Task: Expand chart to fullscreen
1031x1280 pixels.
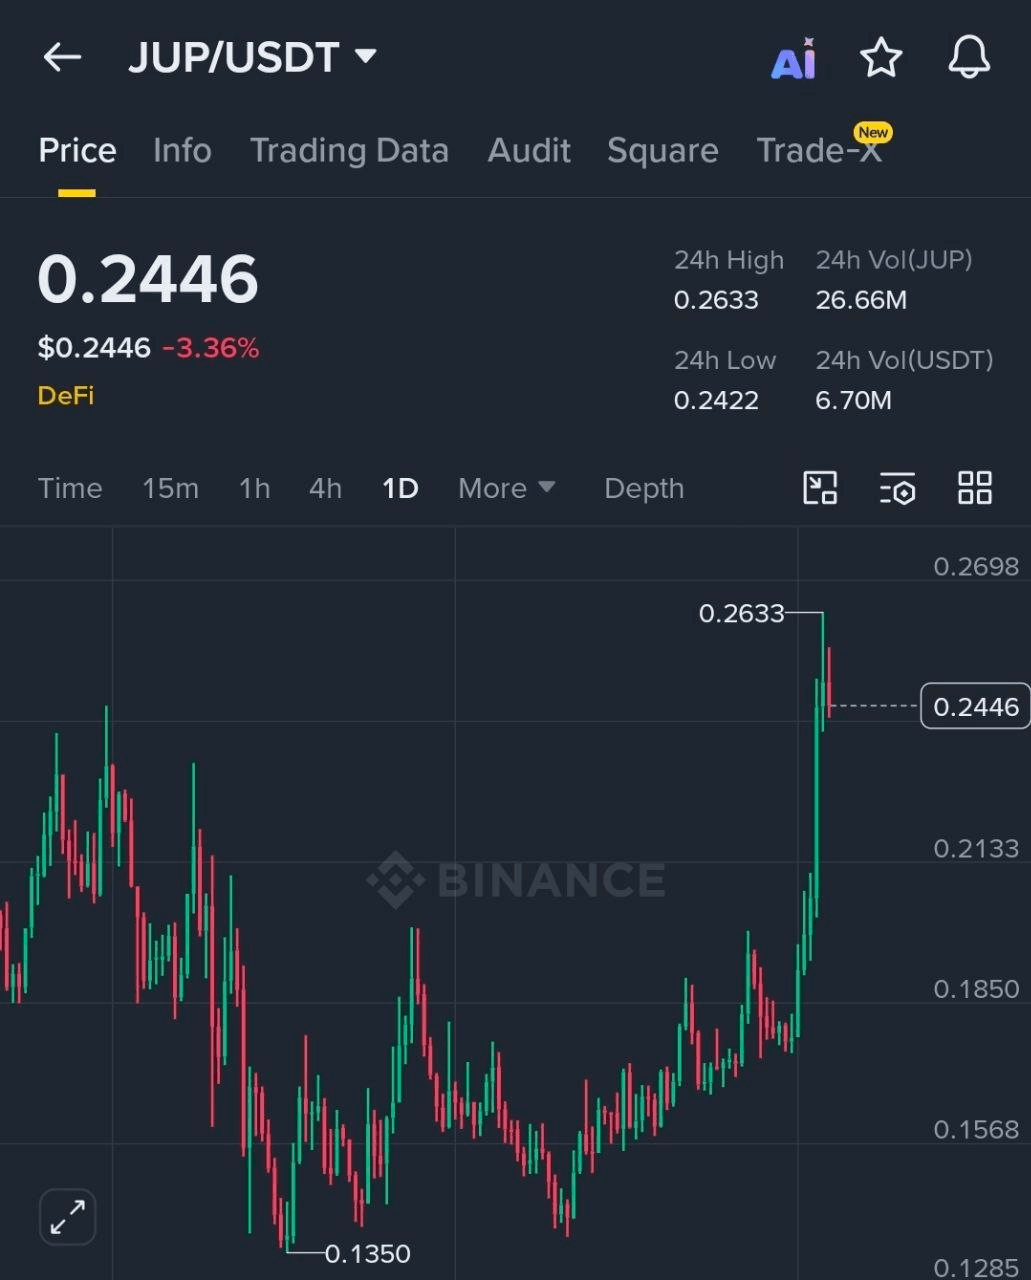Action: point(67,1217)
